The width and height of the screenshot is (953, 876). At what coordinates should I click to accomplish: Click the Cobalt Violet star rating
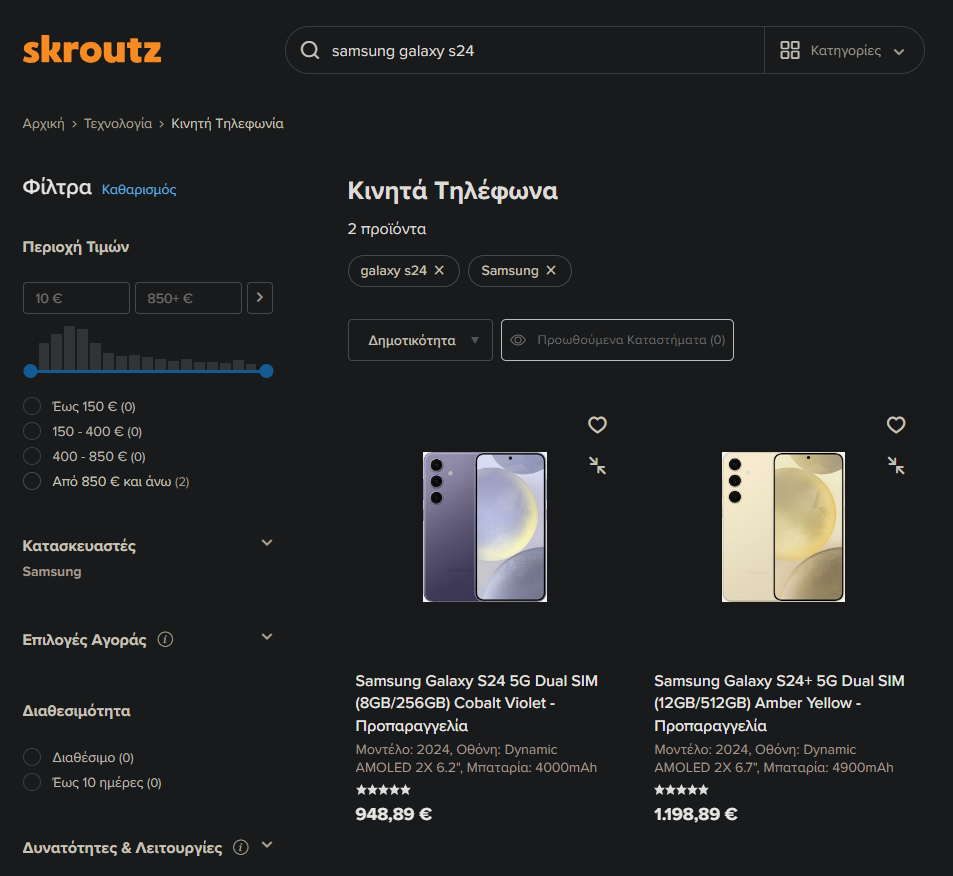pos(383,790)
